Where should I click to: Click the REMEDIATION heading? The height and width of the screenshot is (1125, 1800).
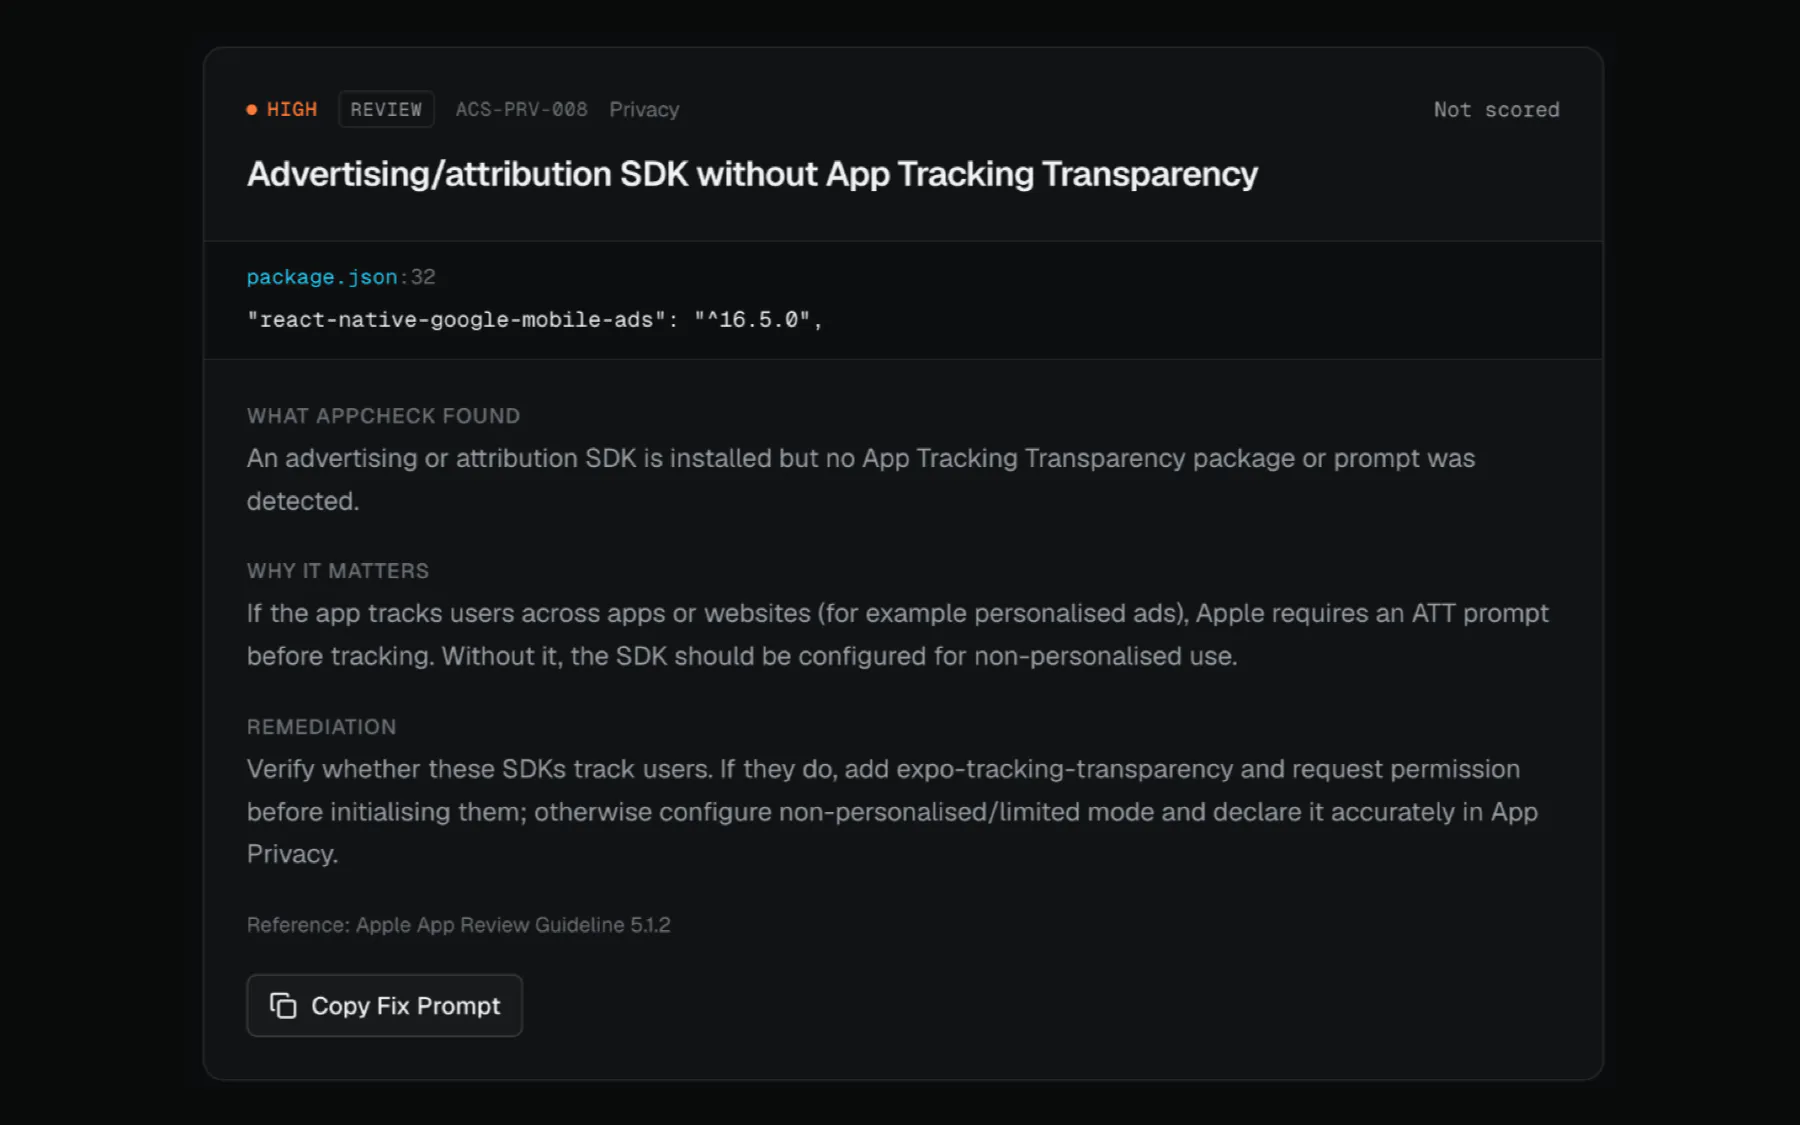tap(322, 727)
